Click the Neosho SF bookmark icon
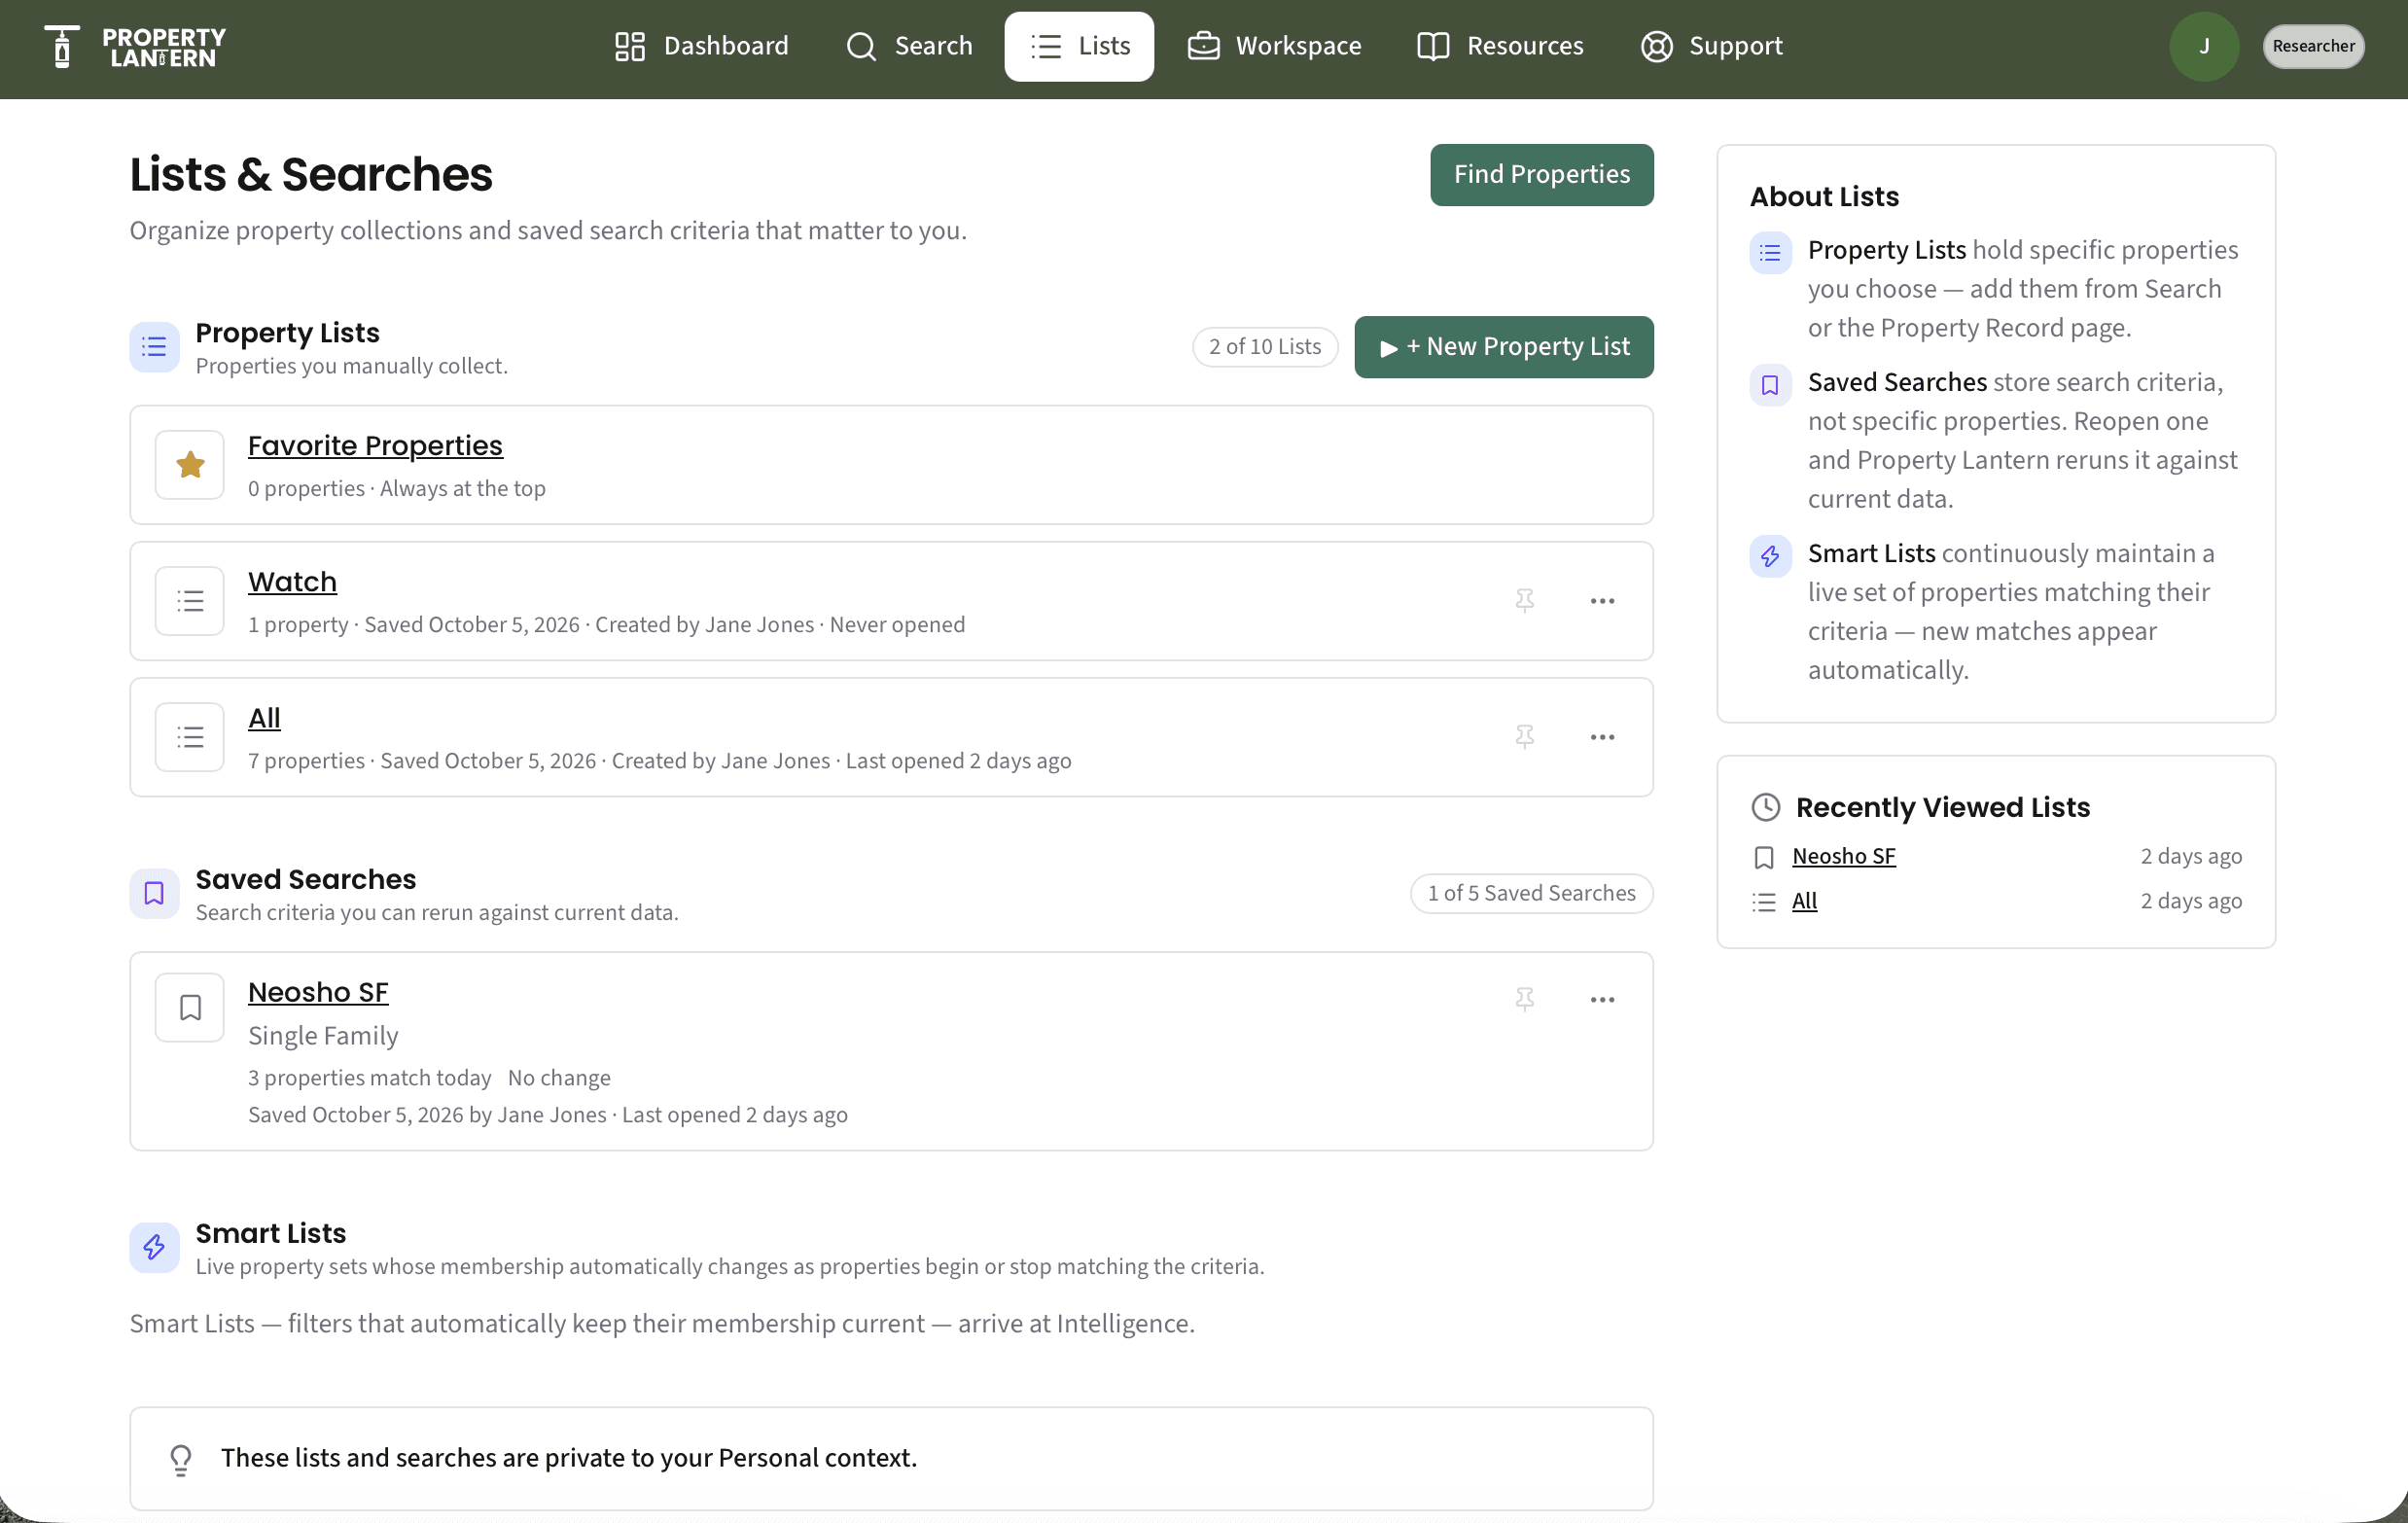Image resolution: width=2408 pixels, height=1523 pixels. pyautogui.click(x=190, y=1008)
